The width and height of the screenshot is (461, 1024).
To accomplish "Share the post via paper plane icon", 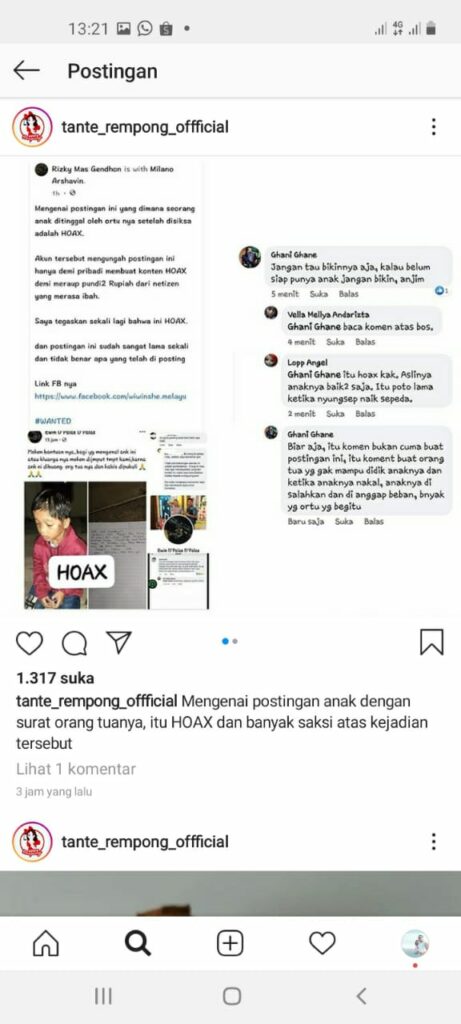I will coord(119,643).
